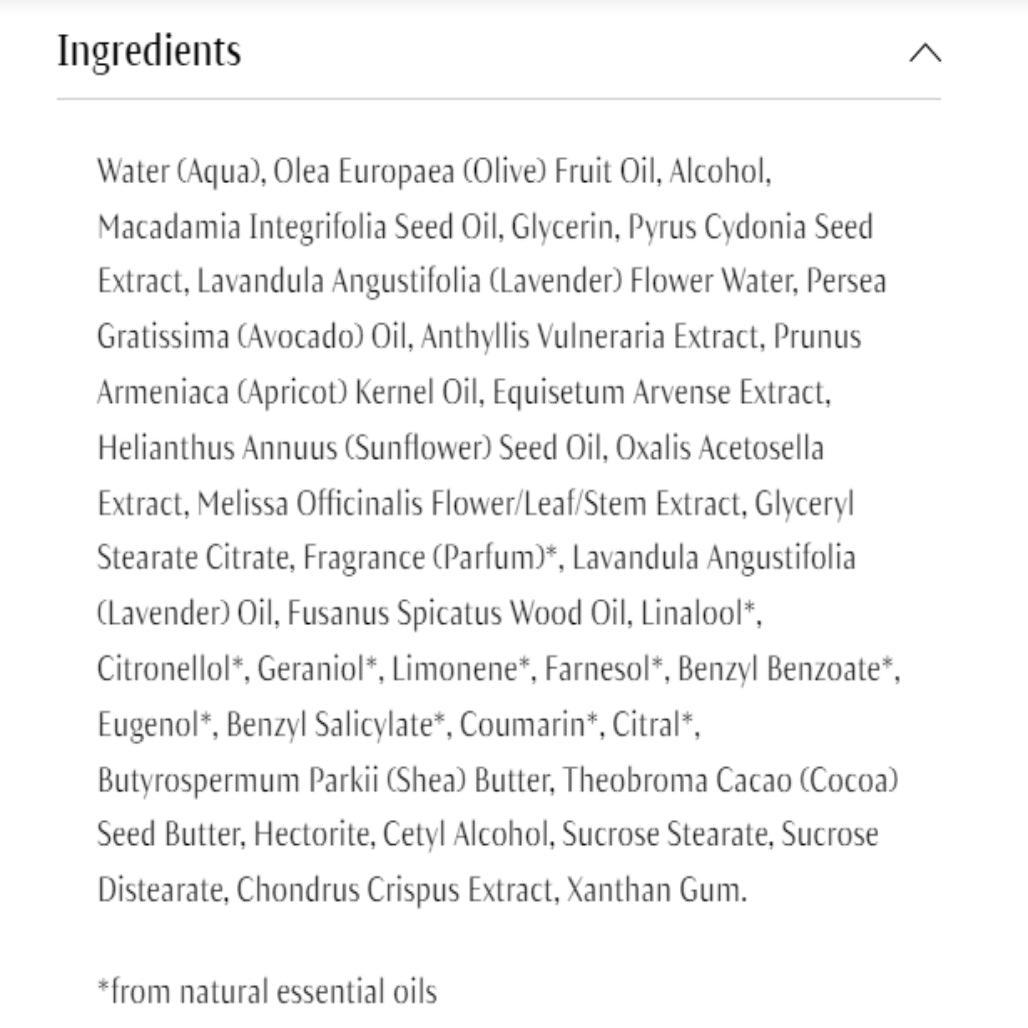Collapse the Ingredients section using the chevron
Viewport: 1028px width, 1028px height.
tap(924, 53)
